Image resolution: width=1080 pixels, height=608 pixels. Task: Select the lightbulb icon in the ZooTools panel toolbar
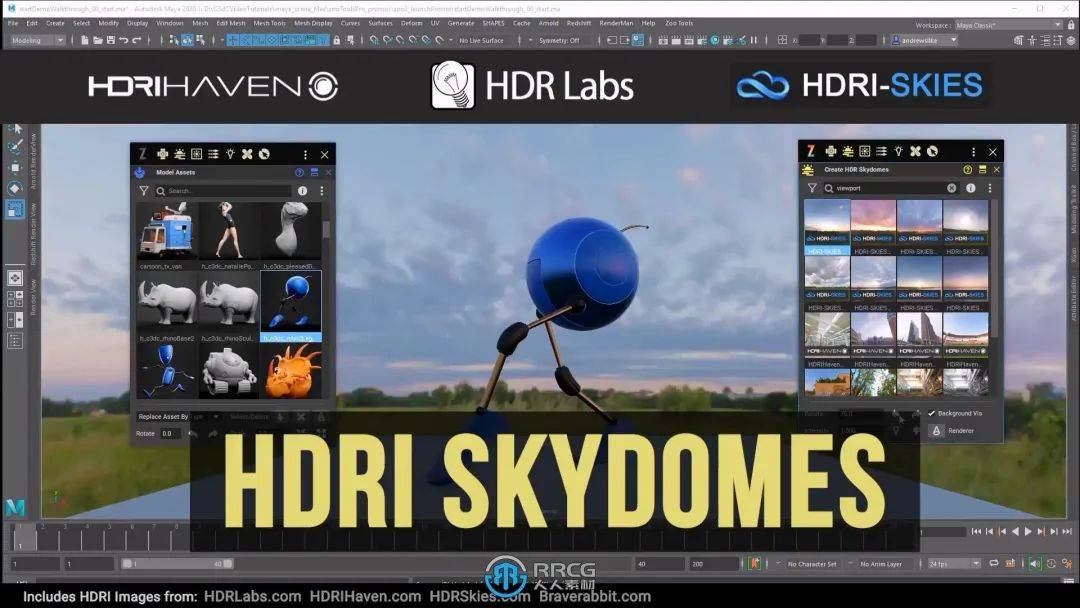click(x=230, y=154)
